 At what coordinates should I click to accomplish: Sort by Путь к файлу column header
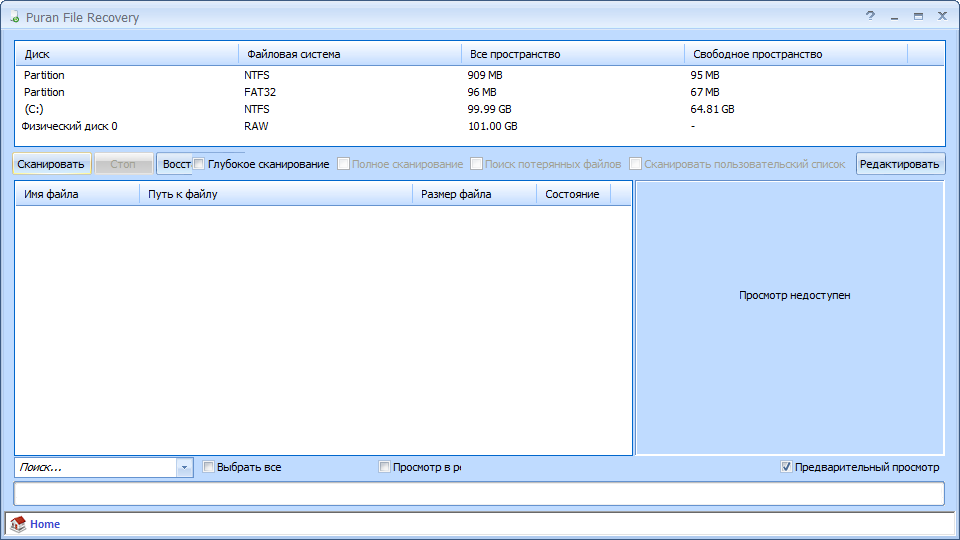pos(276,194)
